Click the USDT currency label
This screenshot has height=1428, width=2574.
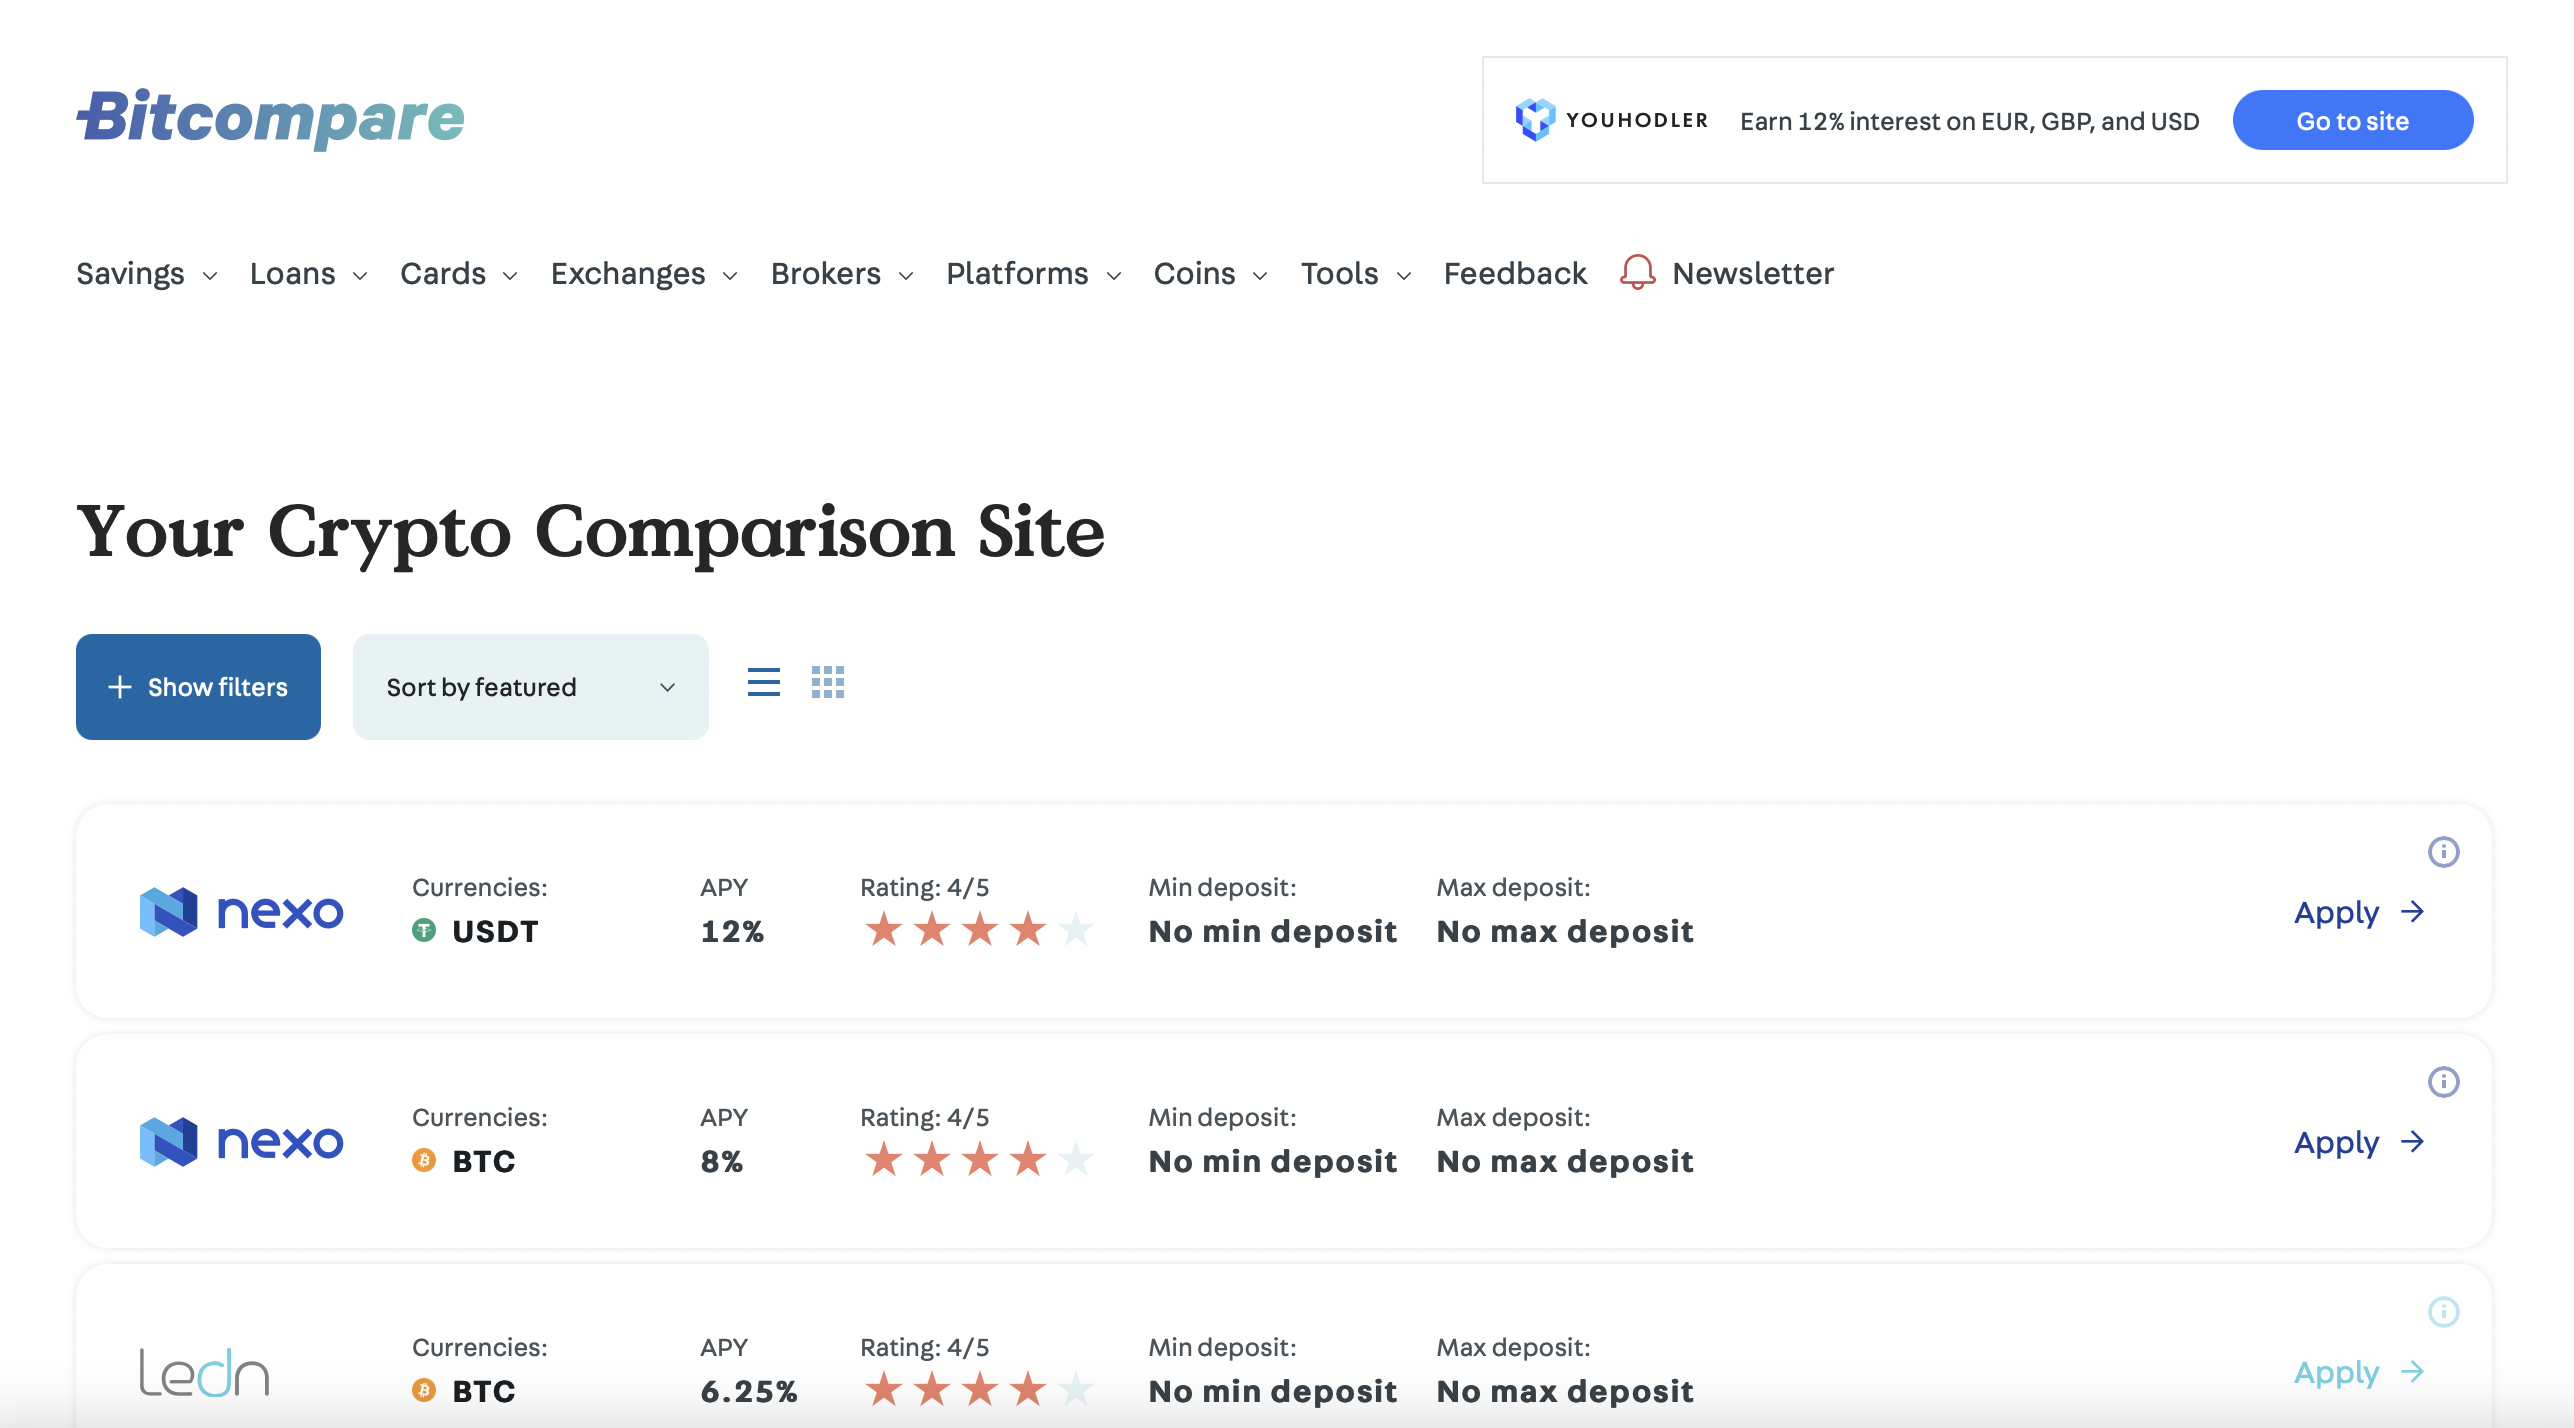tap(495, 931)
